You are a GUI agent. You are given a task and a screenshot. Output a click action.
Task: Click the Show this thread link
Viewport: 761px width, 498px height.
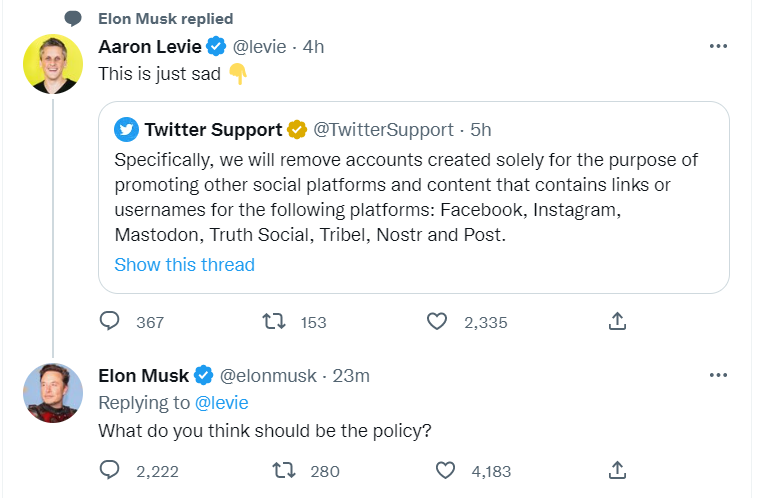point(185,265)
